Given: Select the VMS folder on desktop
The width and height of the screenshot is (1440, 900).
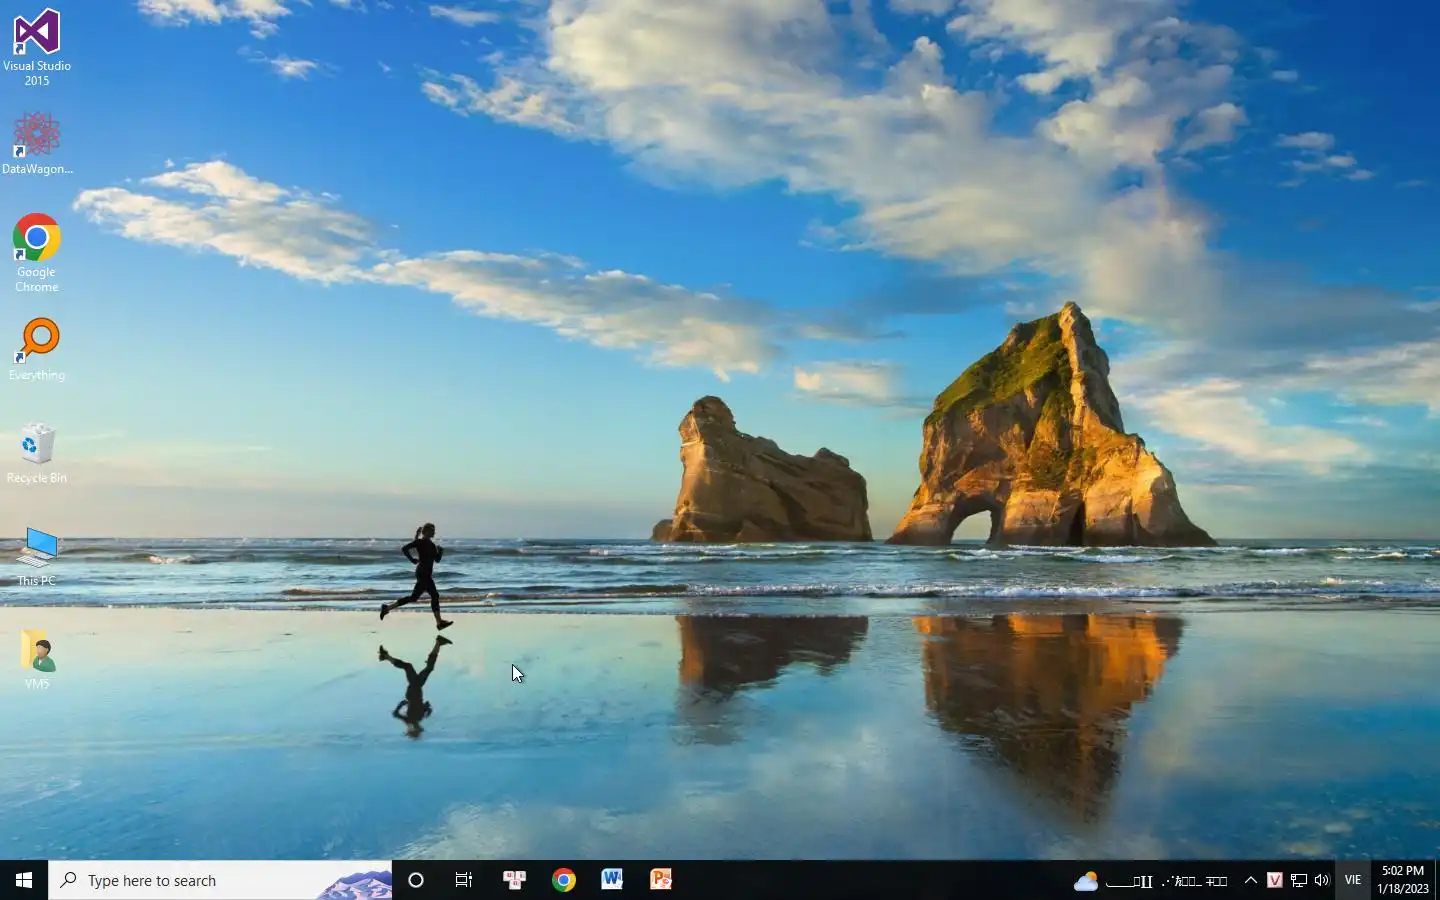Looking at the screenshot, I should click(x=37, y=660).
